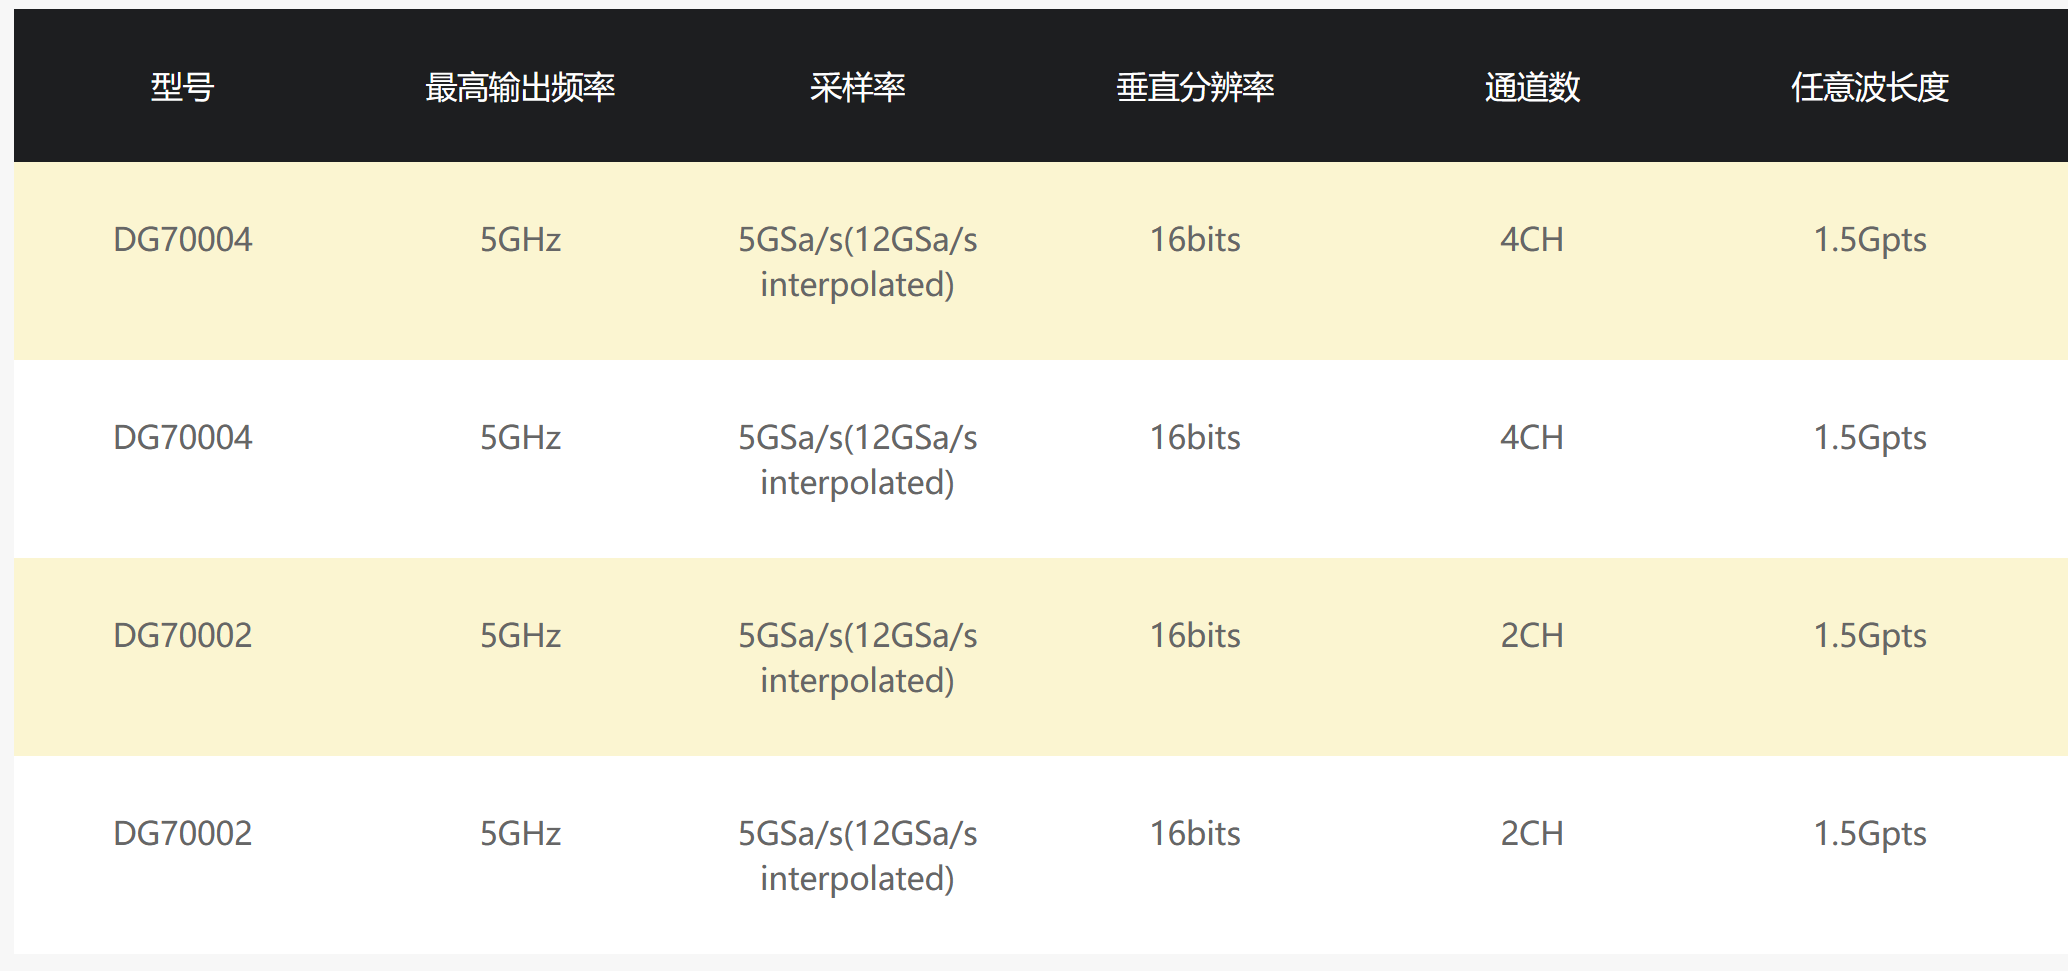Select the 通道数 column header
The image size is (2068, 971).
(1532, 88)
